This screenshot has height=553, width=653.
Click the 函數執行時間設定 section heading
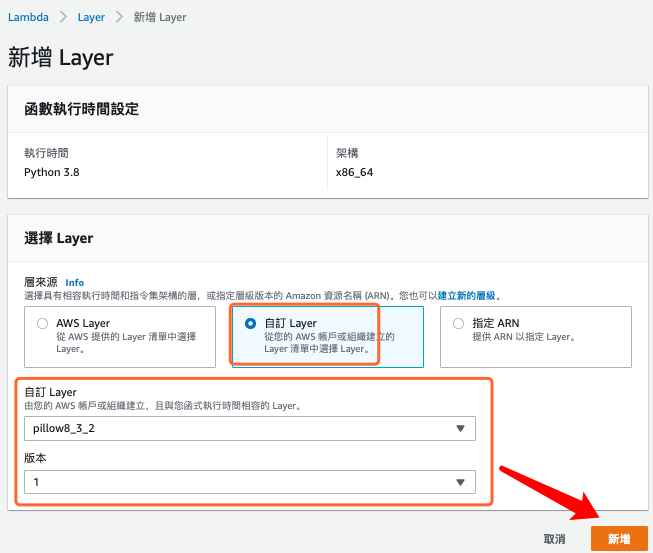click(x=82, y=109)
